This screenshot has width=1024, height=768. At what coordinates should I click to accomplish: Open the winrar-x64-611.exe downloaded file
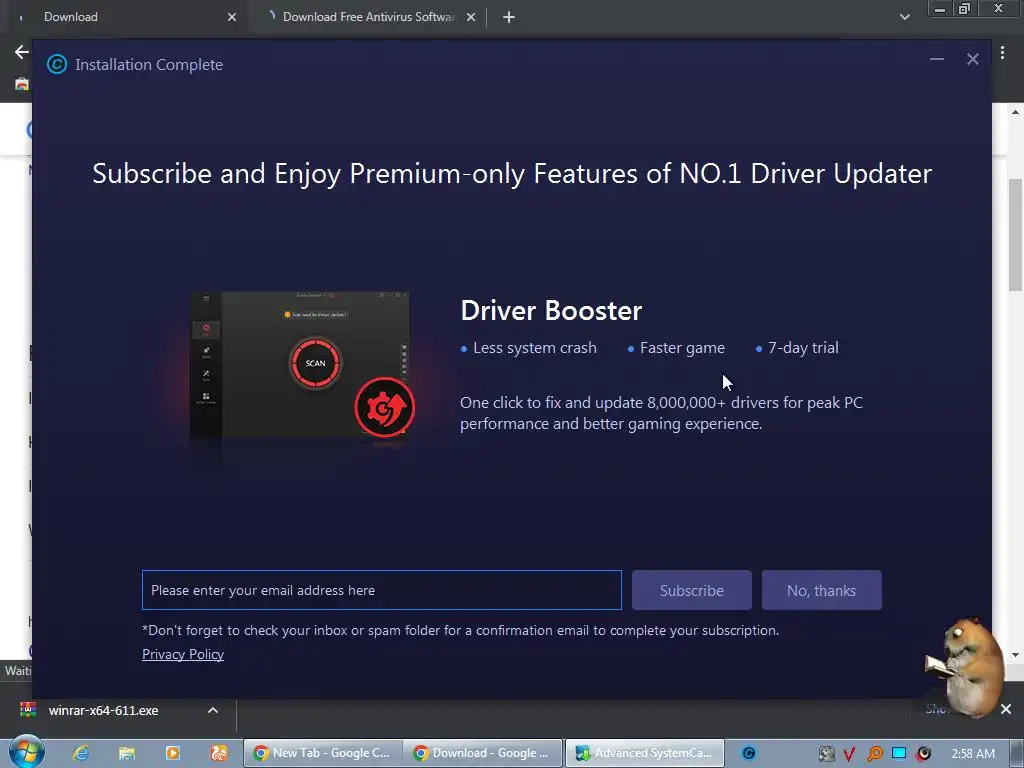tap(103, 711)
